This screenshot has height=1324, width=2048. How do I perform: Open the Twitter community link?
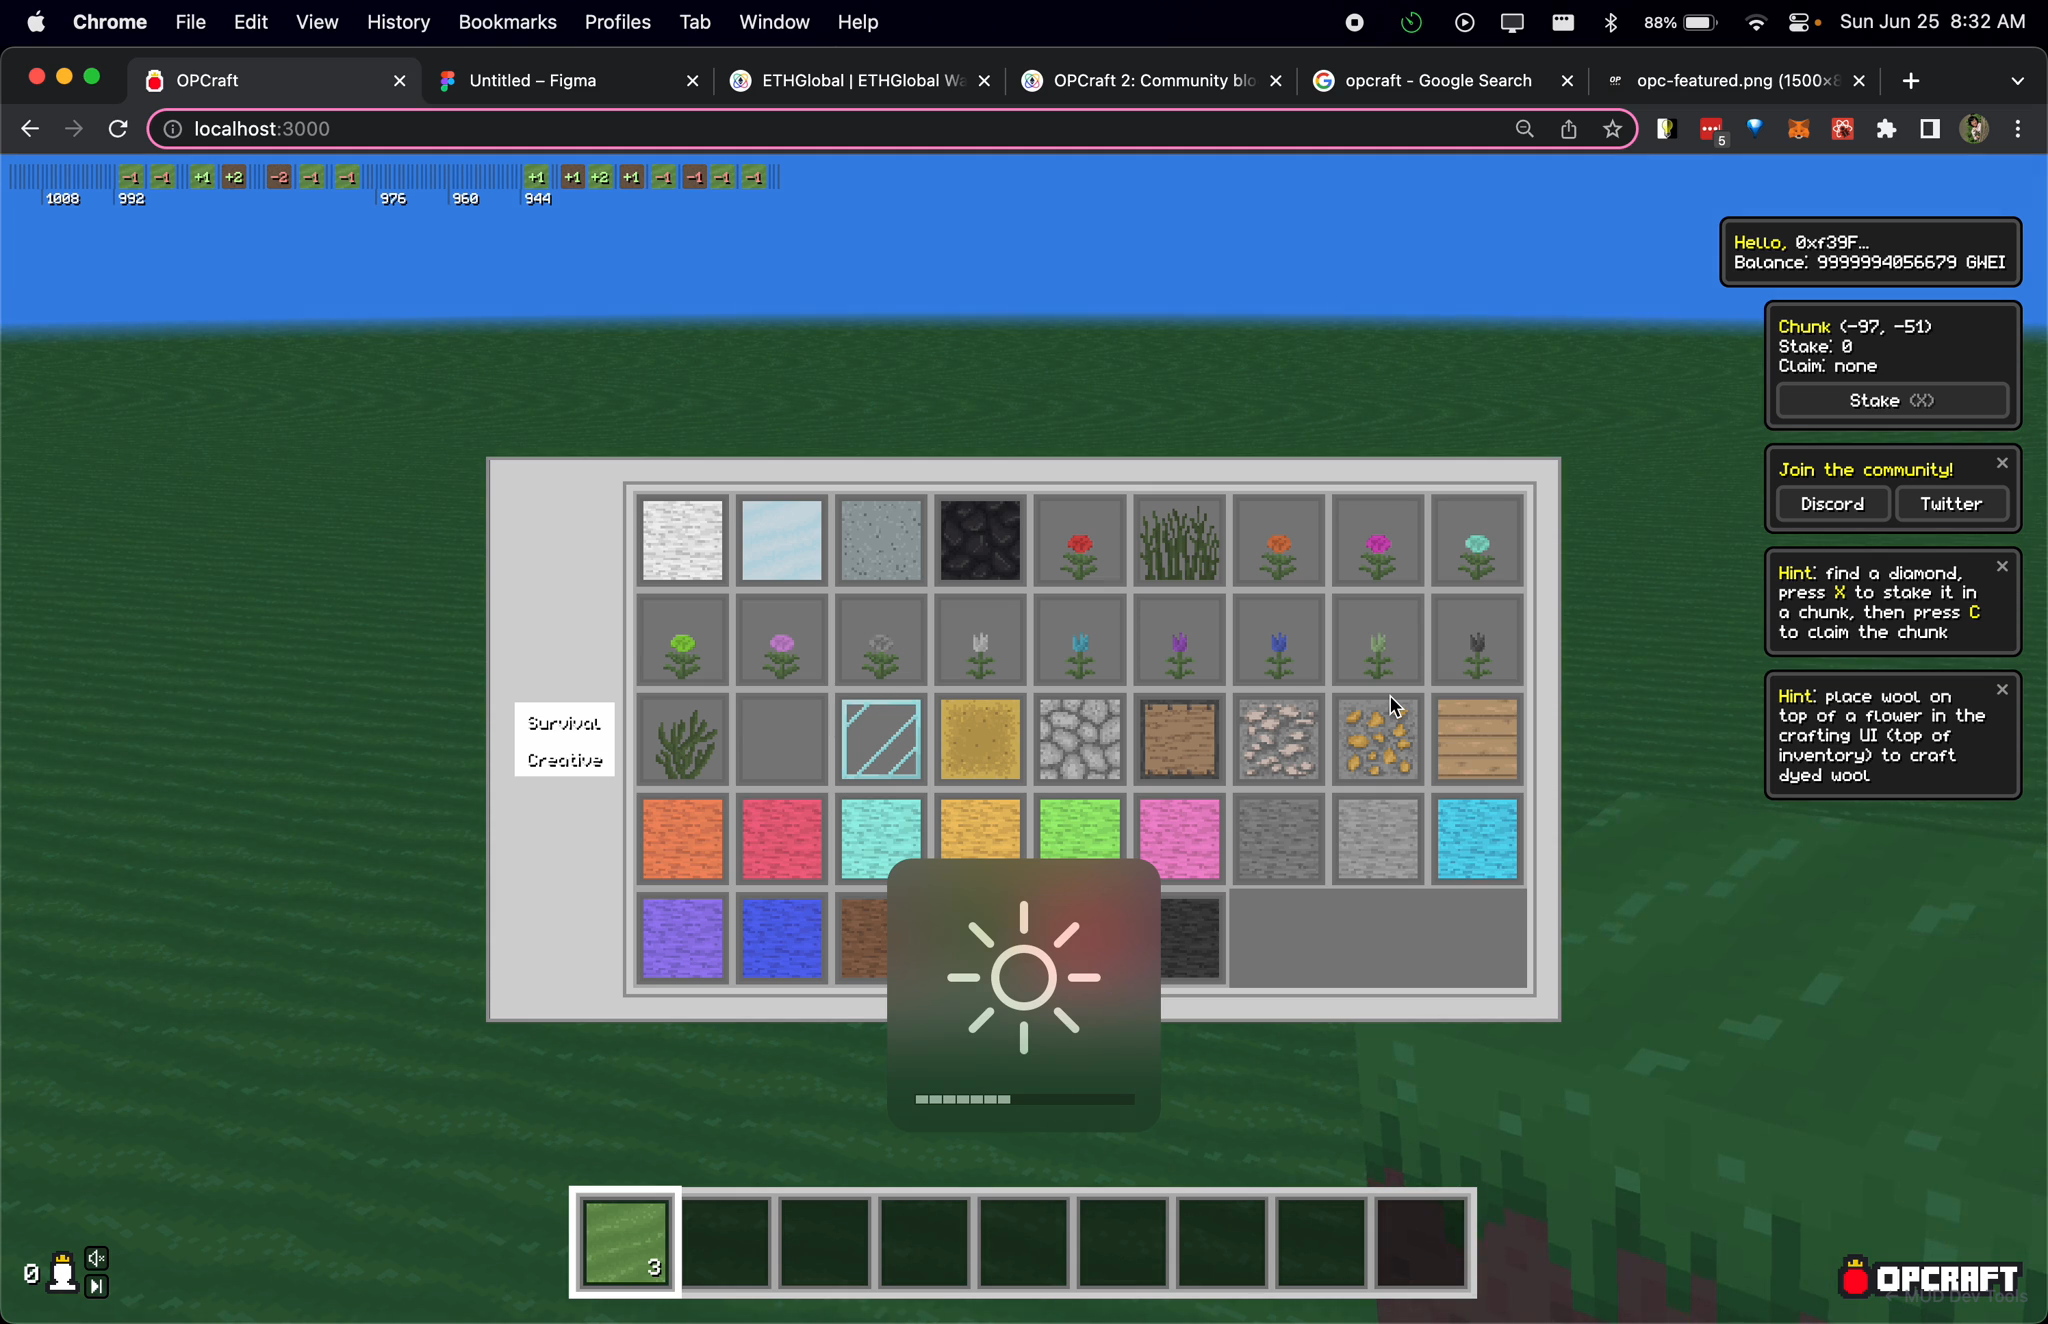(x=1950, y=504)
